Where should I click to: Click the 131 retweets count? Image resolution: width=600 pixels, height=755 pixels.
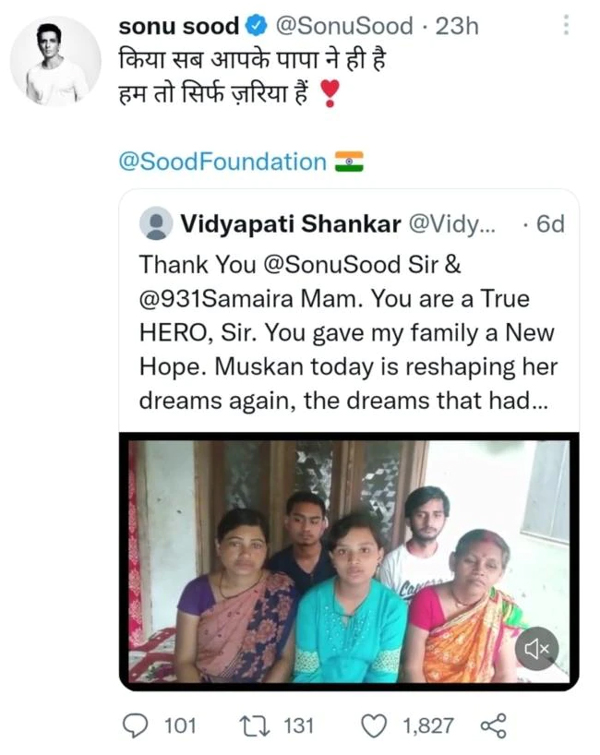pos(298,724)
